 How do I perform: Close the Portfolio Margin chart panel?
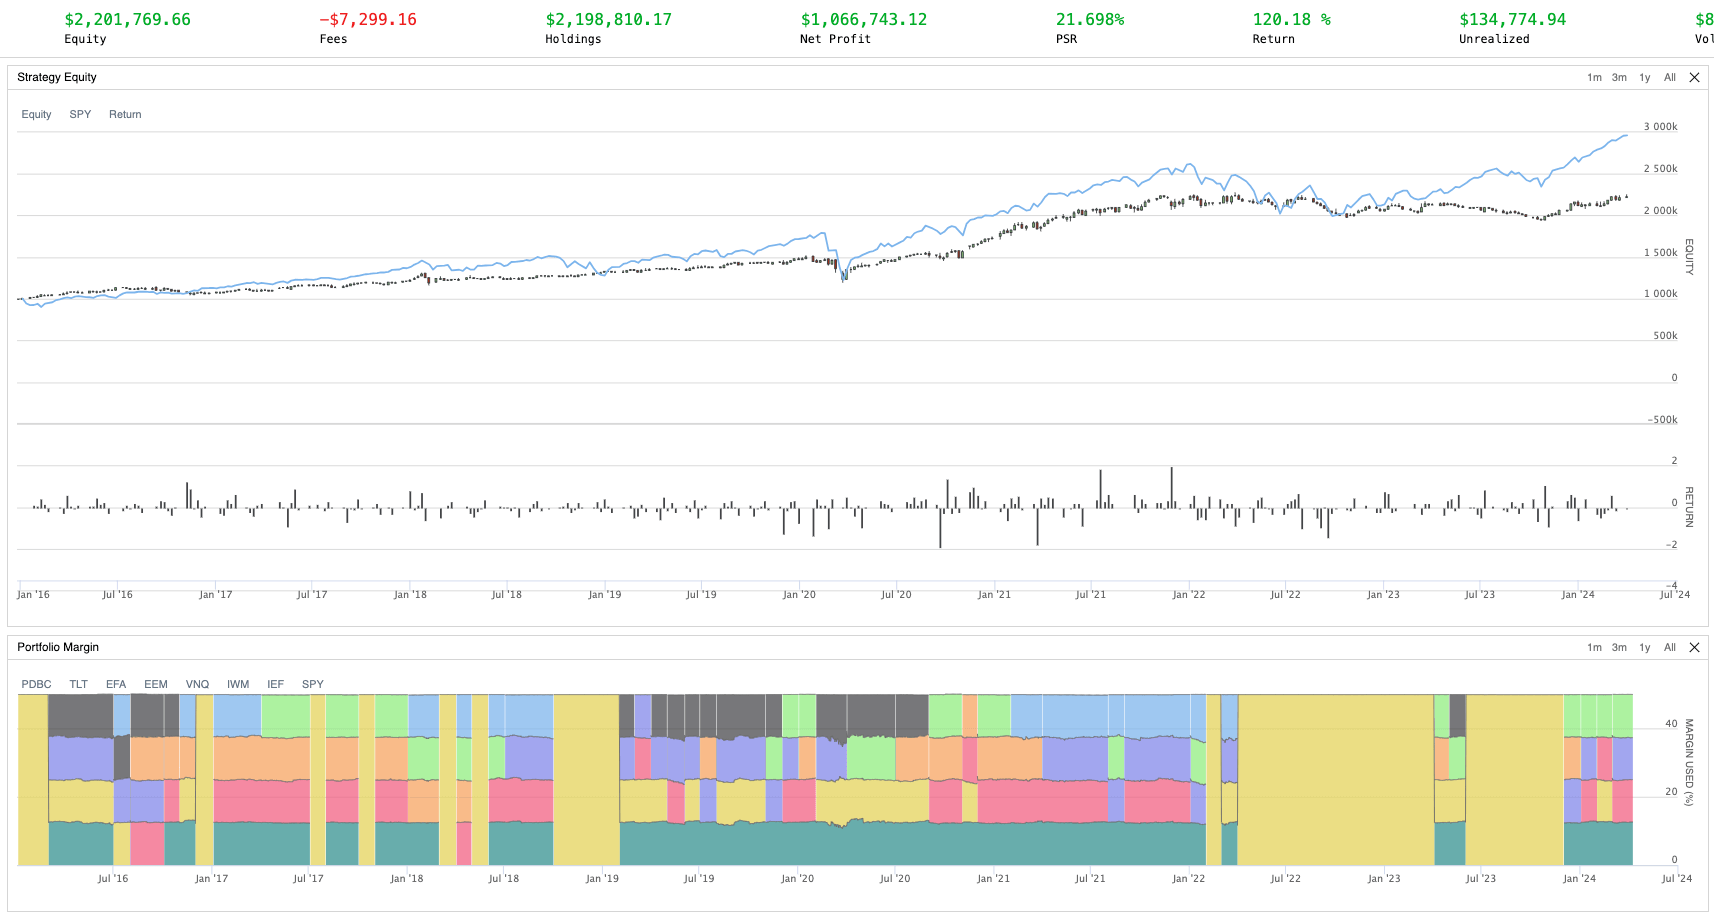coord(1694,648)
